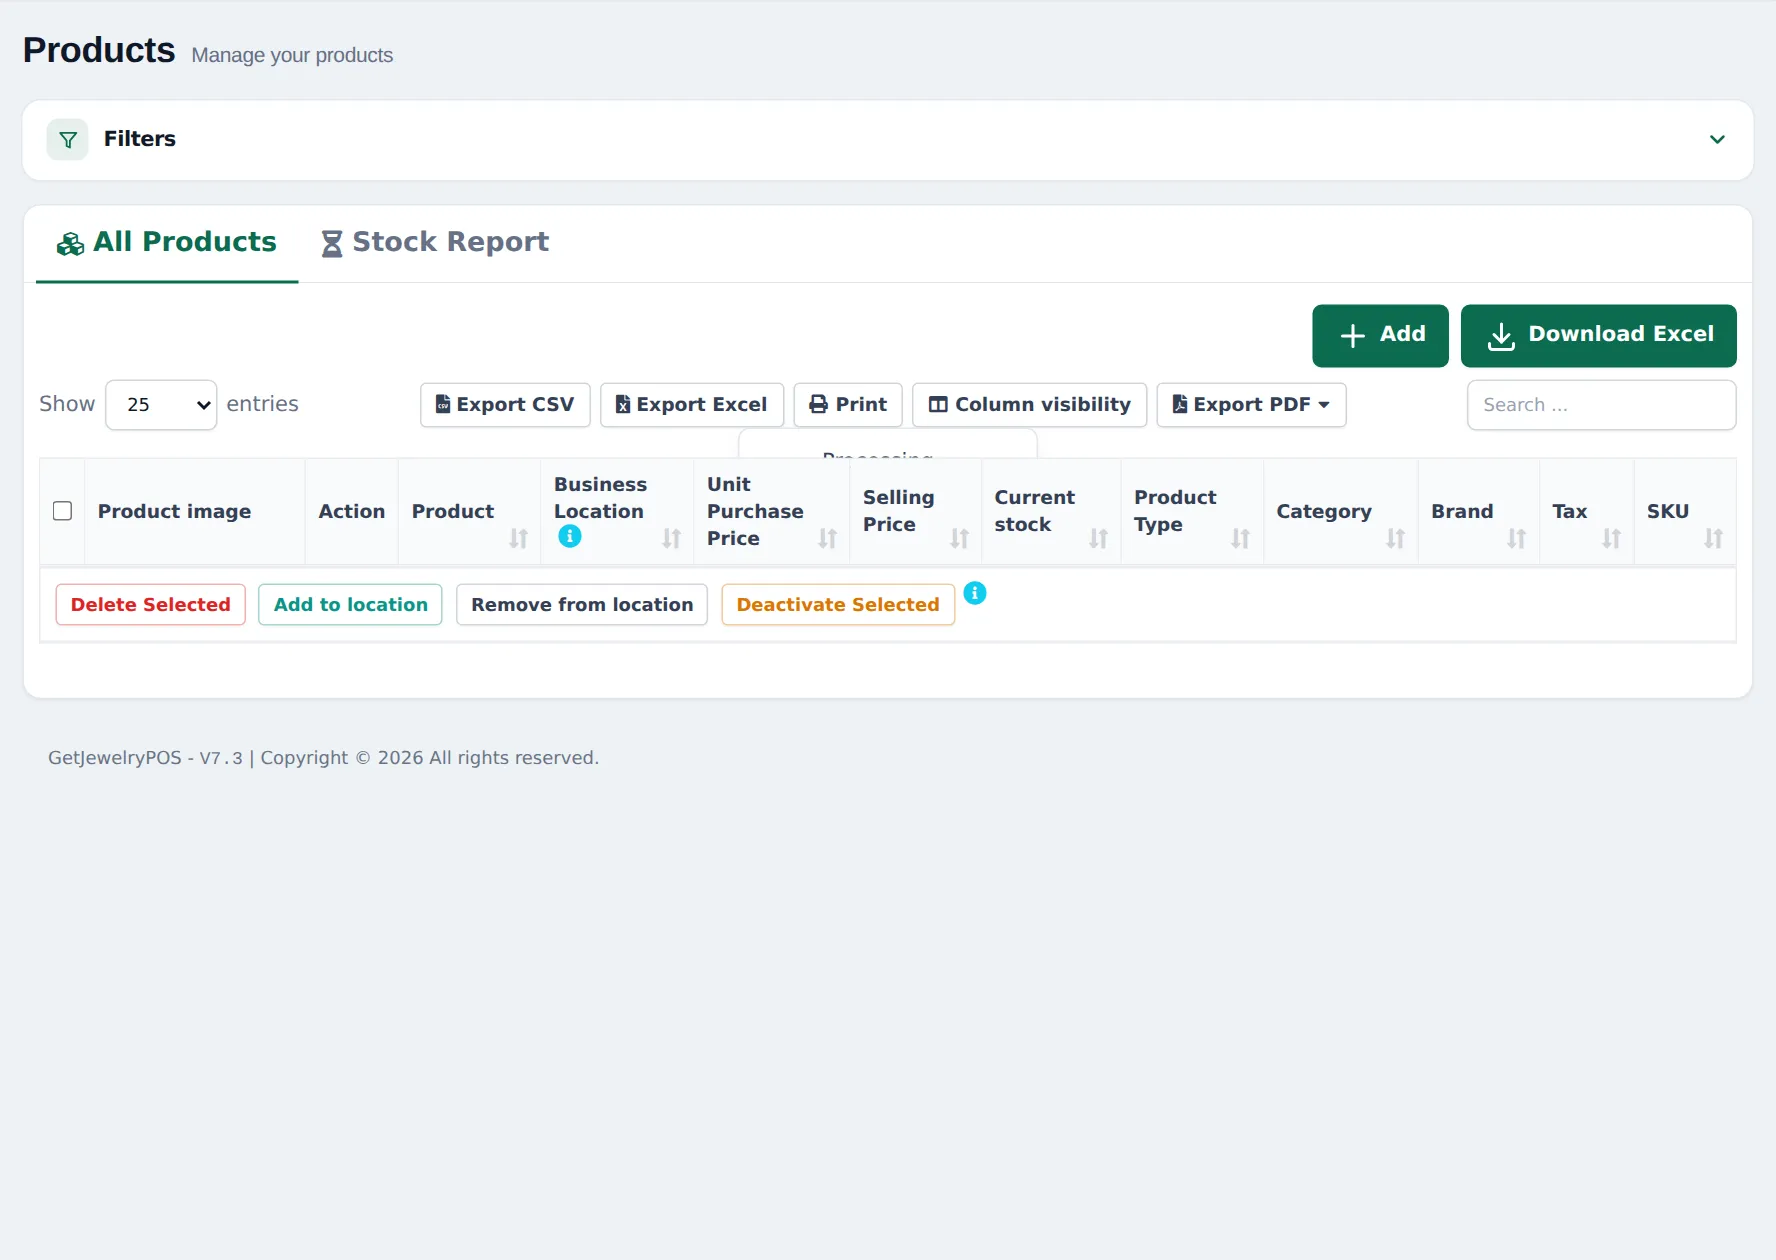Sort by Selling Price column arrows
The height and width of the screenshot is (1260, 1776).
pyautogui.click(x=959, y=538)
